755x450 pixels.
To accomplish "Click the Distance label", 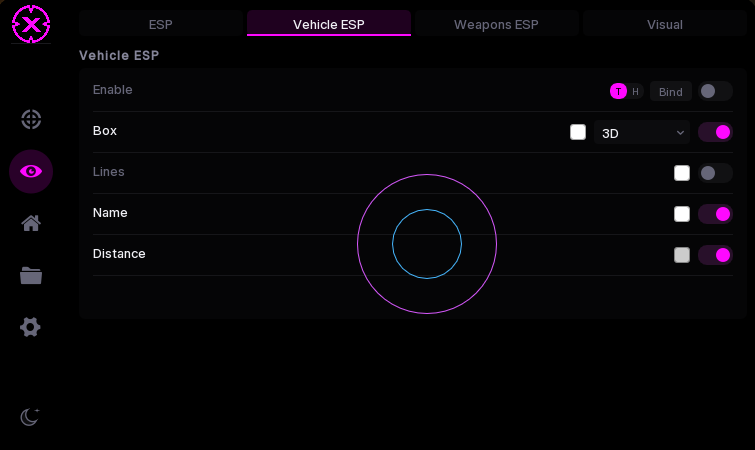I will [x=119, y=254].
